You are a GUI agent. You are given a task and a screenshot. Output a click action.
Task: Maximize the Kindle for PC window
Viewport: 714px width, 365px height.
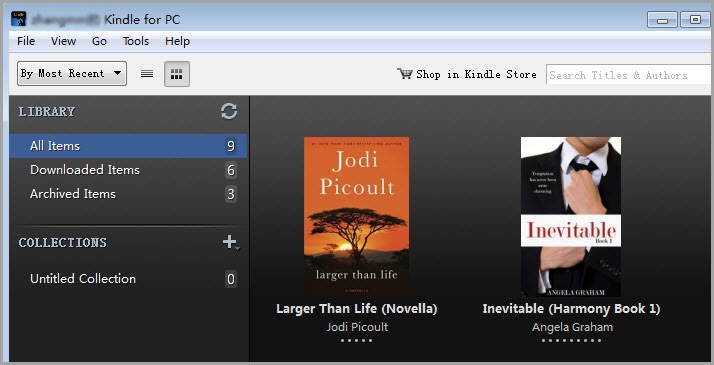click(x=695, y=20)
